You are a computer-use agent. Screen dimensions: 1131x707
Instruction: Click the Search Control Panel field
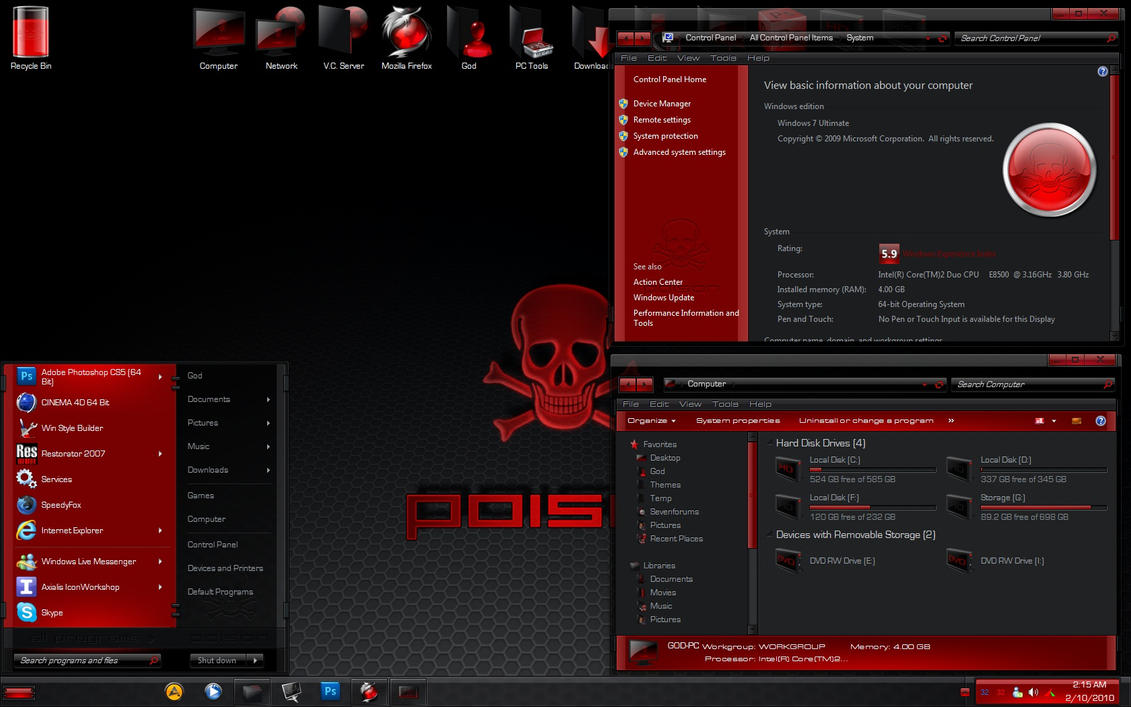(1036, 38)
